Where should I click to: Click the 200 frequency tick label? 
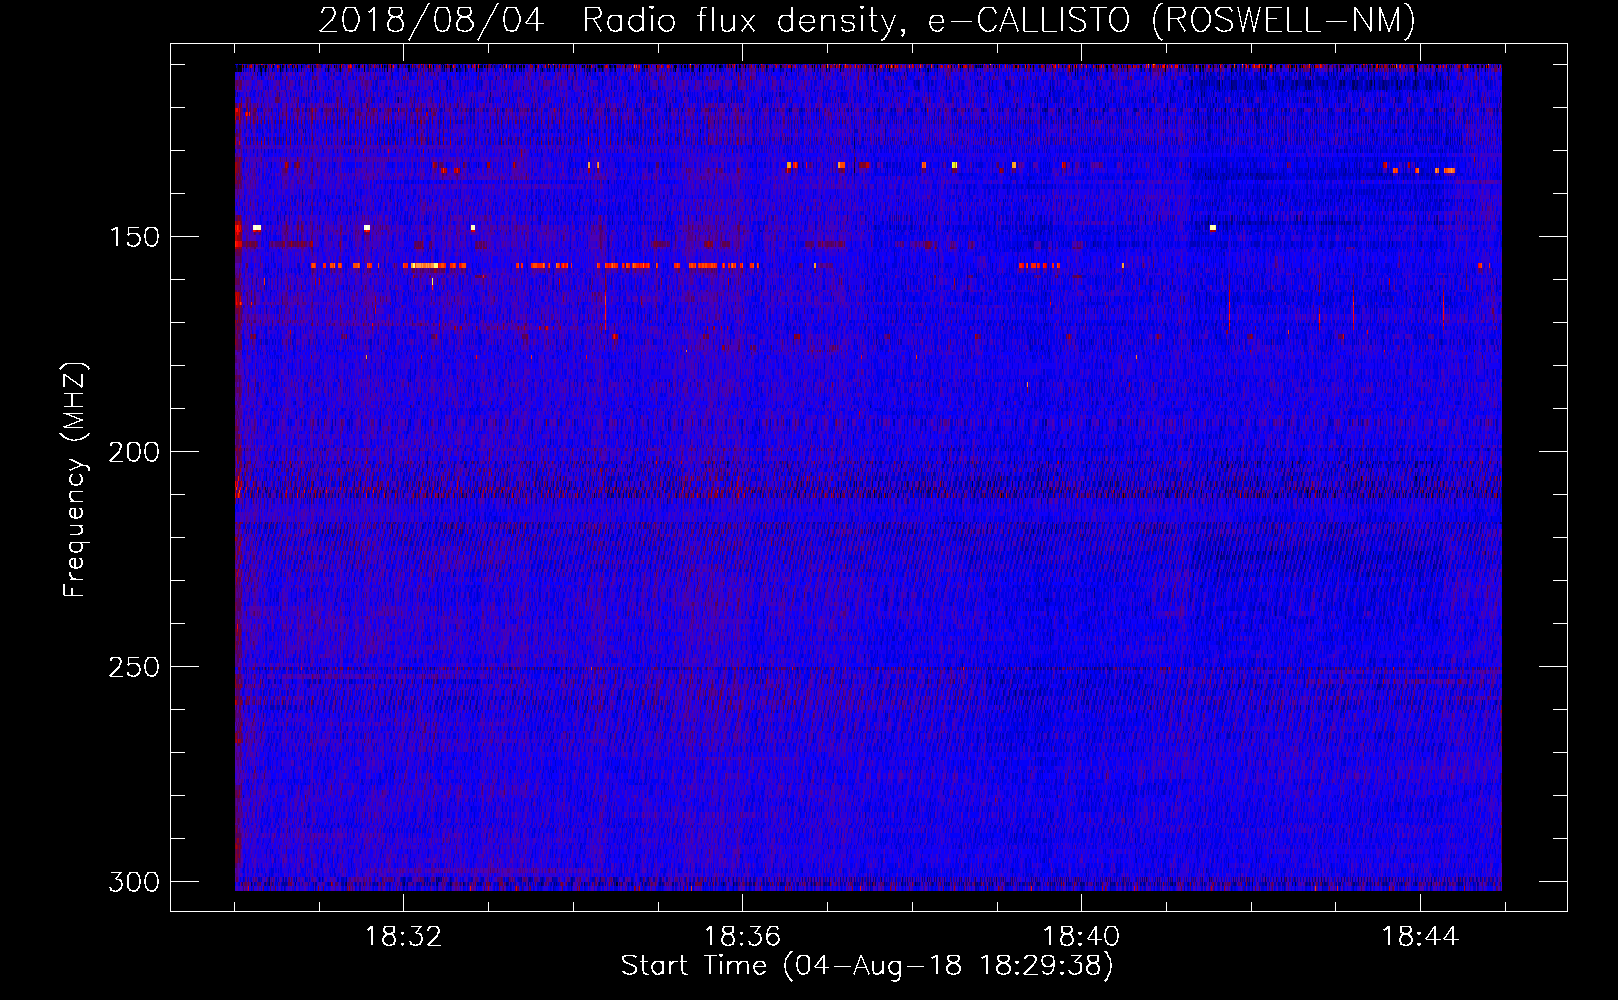(x=134, y=452)
